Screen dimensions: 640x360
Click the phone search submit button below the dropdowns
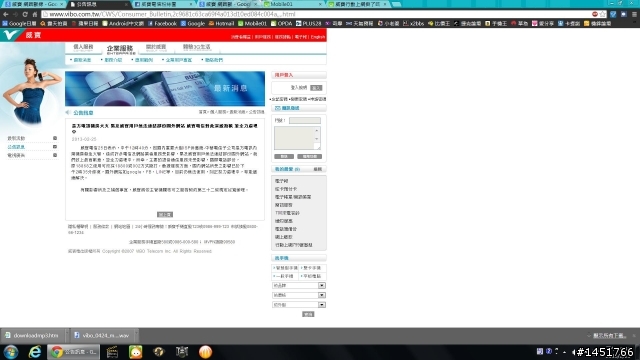tap(308, 314)
